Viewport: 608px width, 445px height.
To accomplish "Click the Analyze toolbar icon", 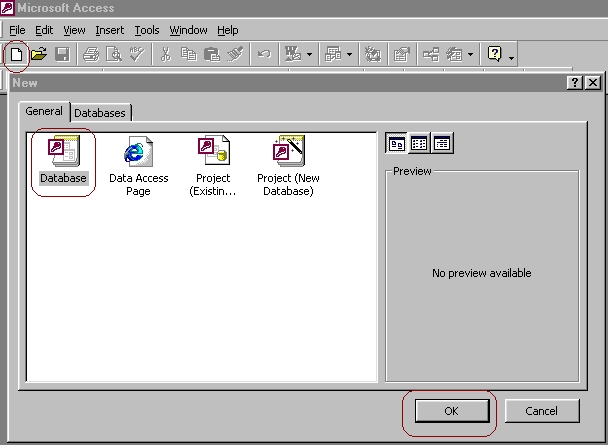I will (x=333, y=54).
